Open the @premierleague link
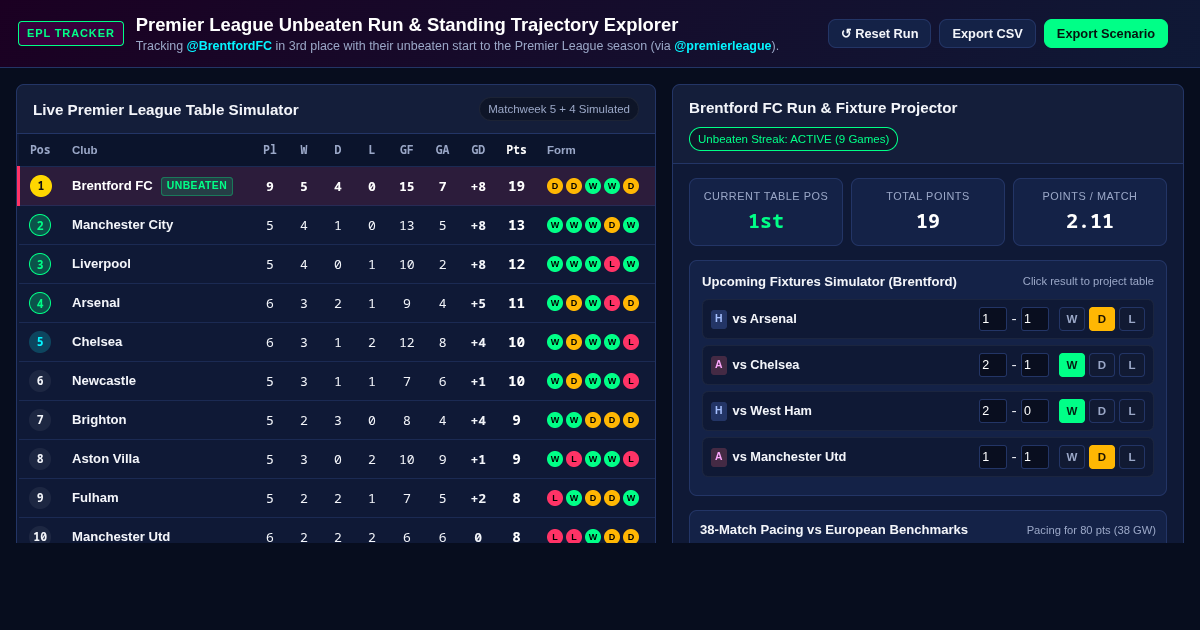 (723, 46)
